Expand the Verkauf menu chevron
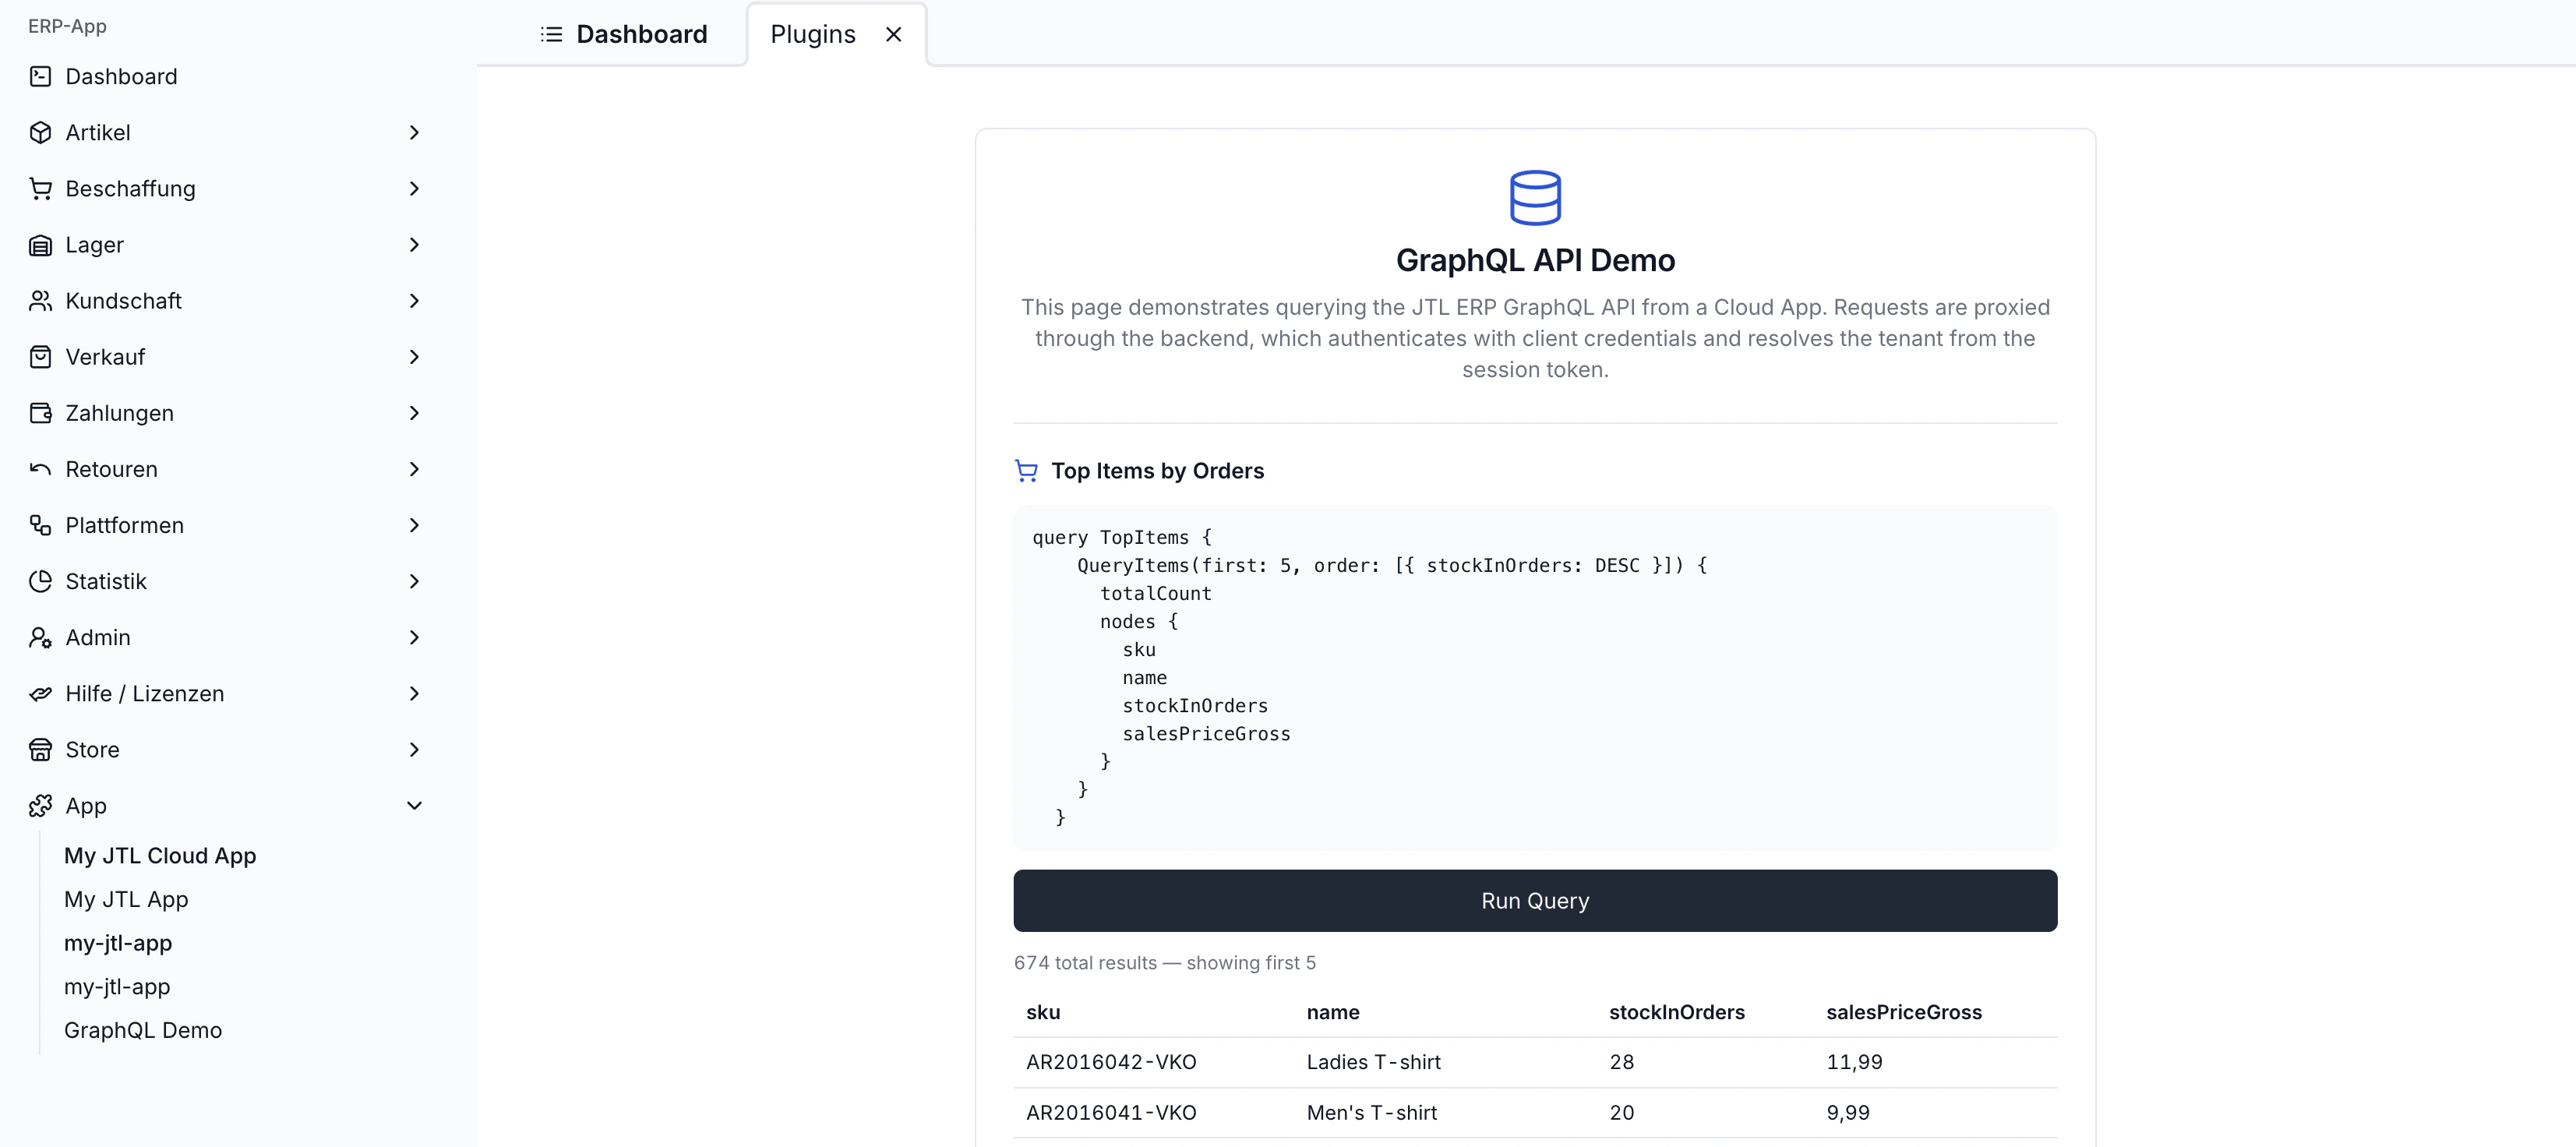 [x=414, y=357]
